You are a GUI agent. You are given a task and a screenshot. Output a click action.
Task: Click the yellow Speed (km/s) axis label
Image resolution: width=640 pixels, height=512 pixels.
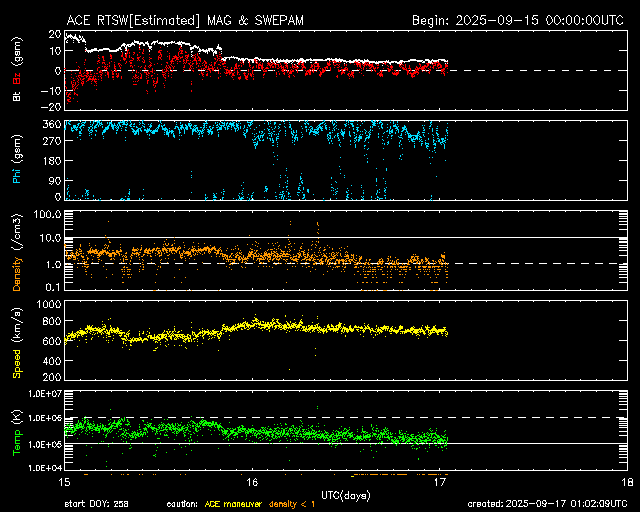[x=17, y=344]
